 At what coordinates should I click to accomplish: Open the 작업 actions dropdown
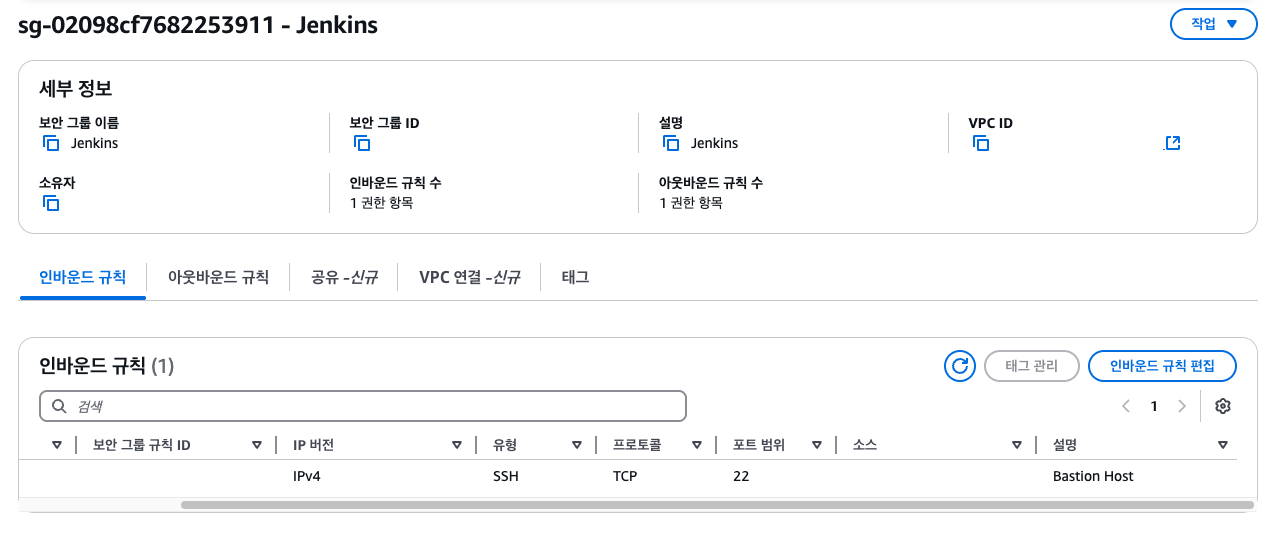click(x=1213, y=24)
